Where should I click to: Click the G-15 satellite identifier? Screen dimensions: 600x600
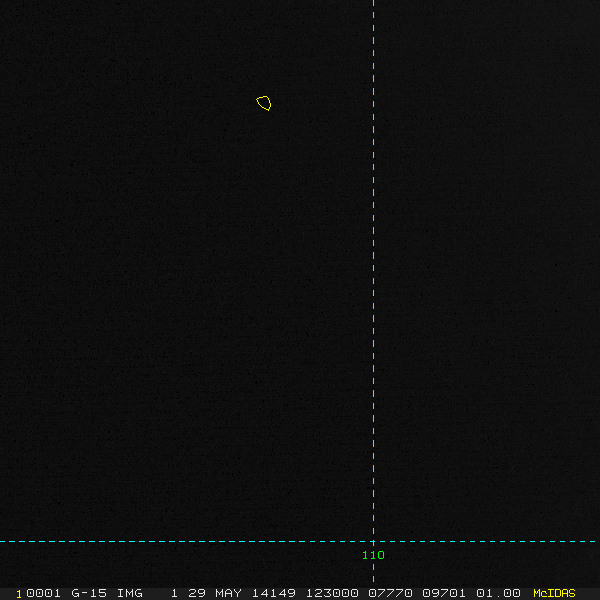[x=89, y=593]
